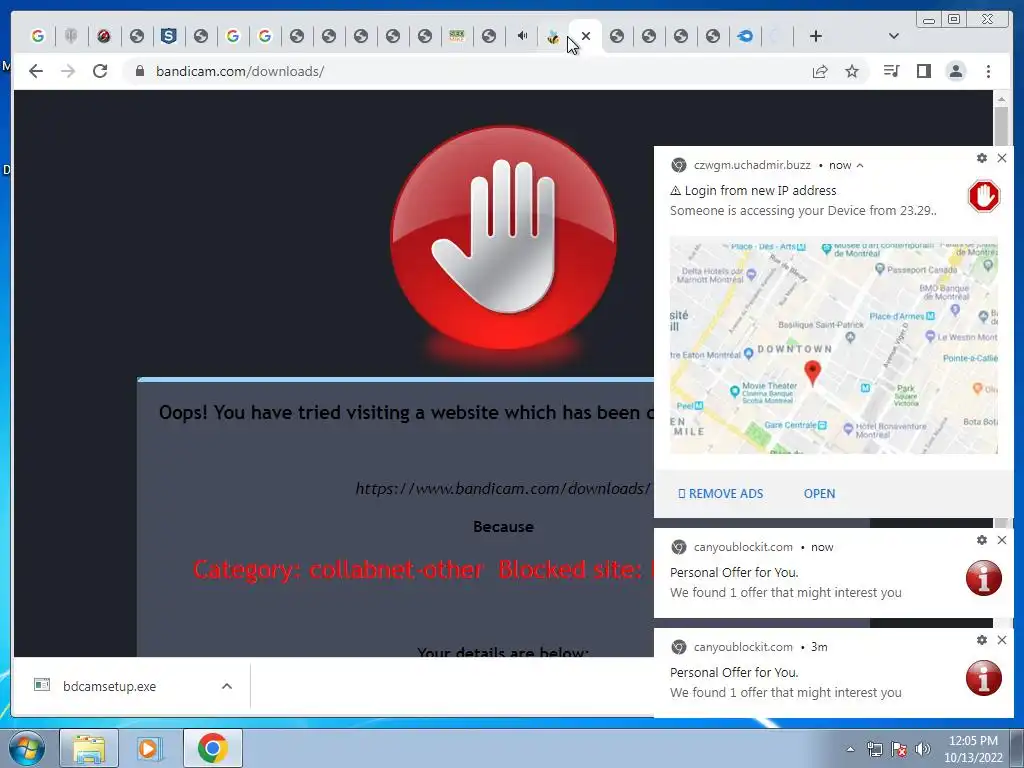
Task: Click the page vertical scrollbar thumb
Action: click(x=1001, y=127)
